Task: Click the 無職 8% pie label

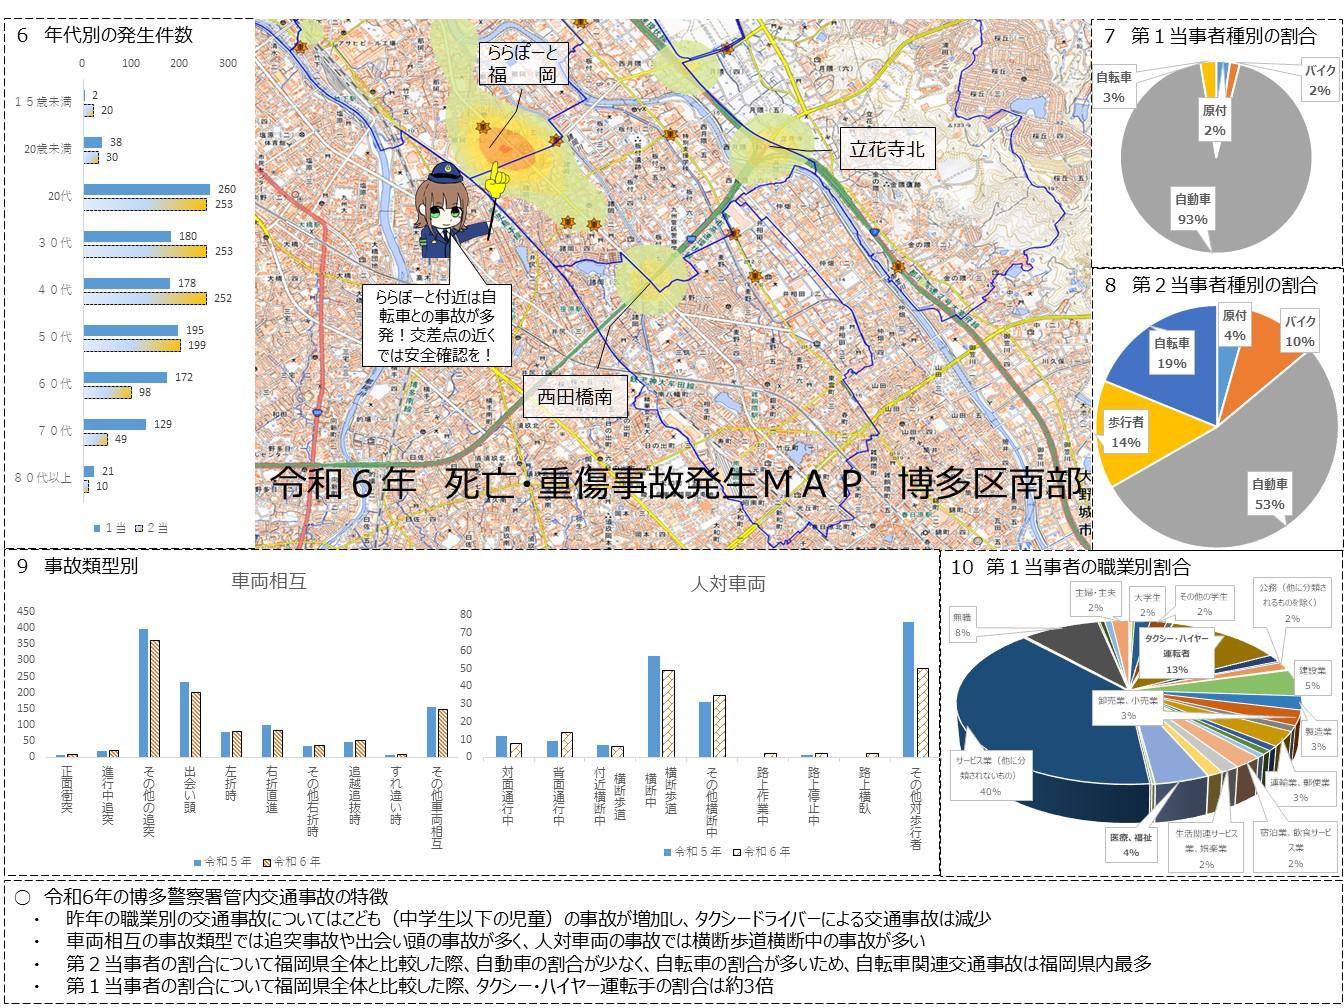Action: 961,625
